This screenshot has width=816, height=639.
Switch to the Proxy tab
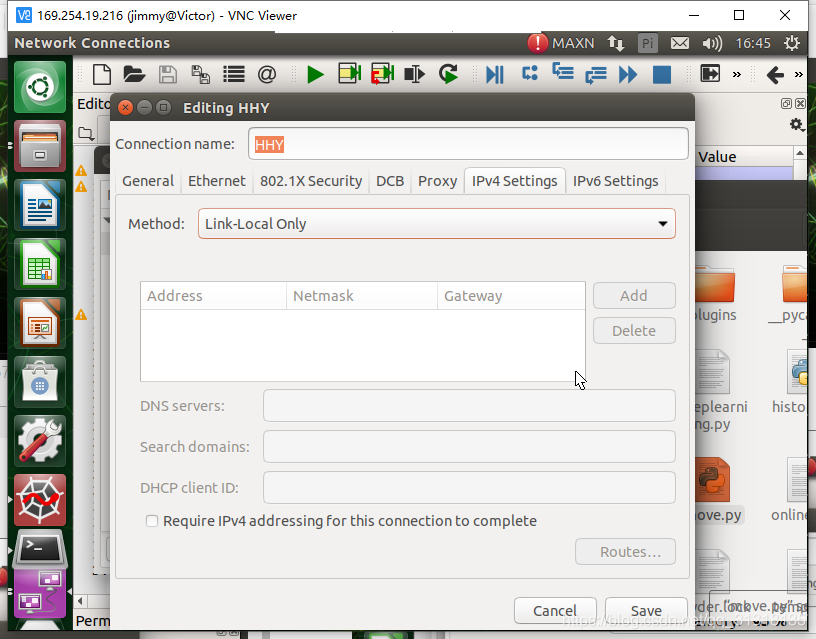[x=437, y=181]
